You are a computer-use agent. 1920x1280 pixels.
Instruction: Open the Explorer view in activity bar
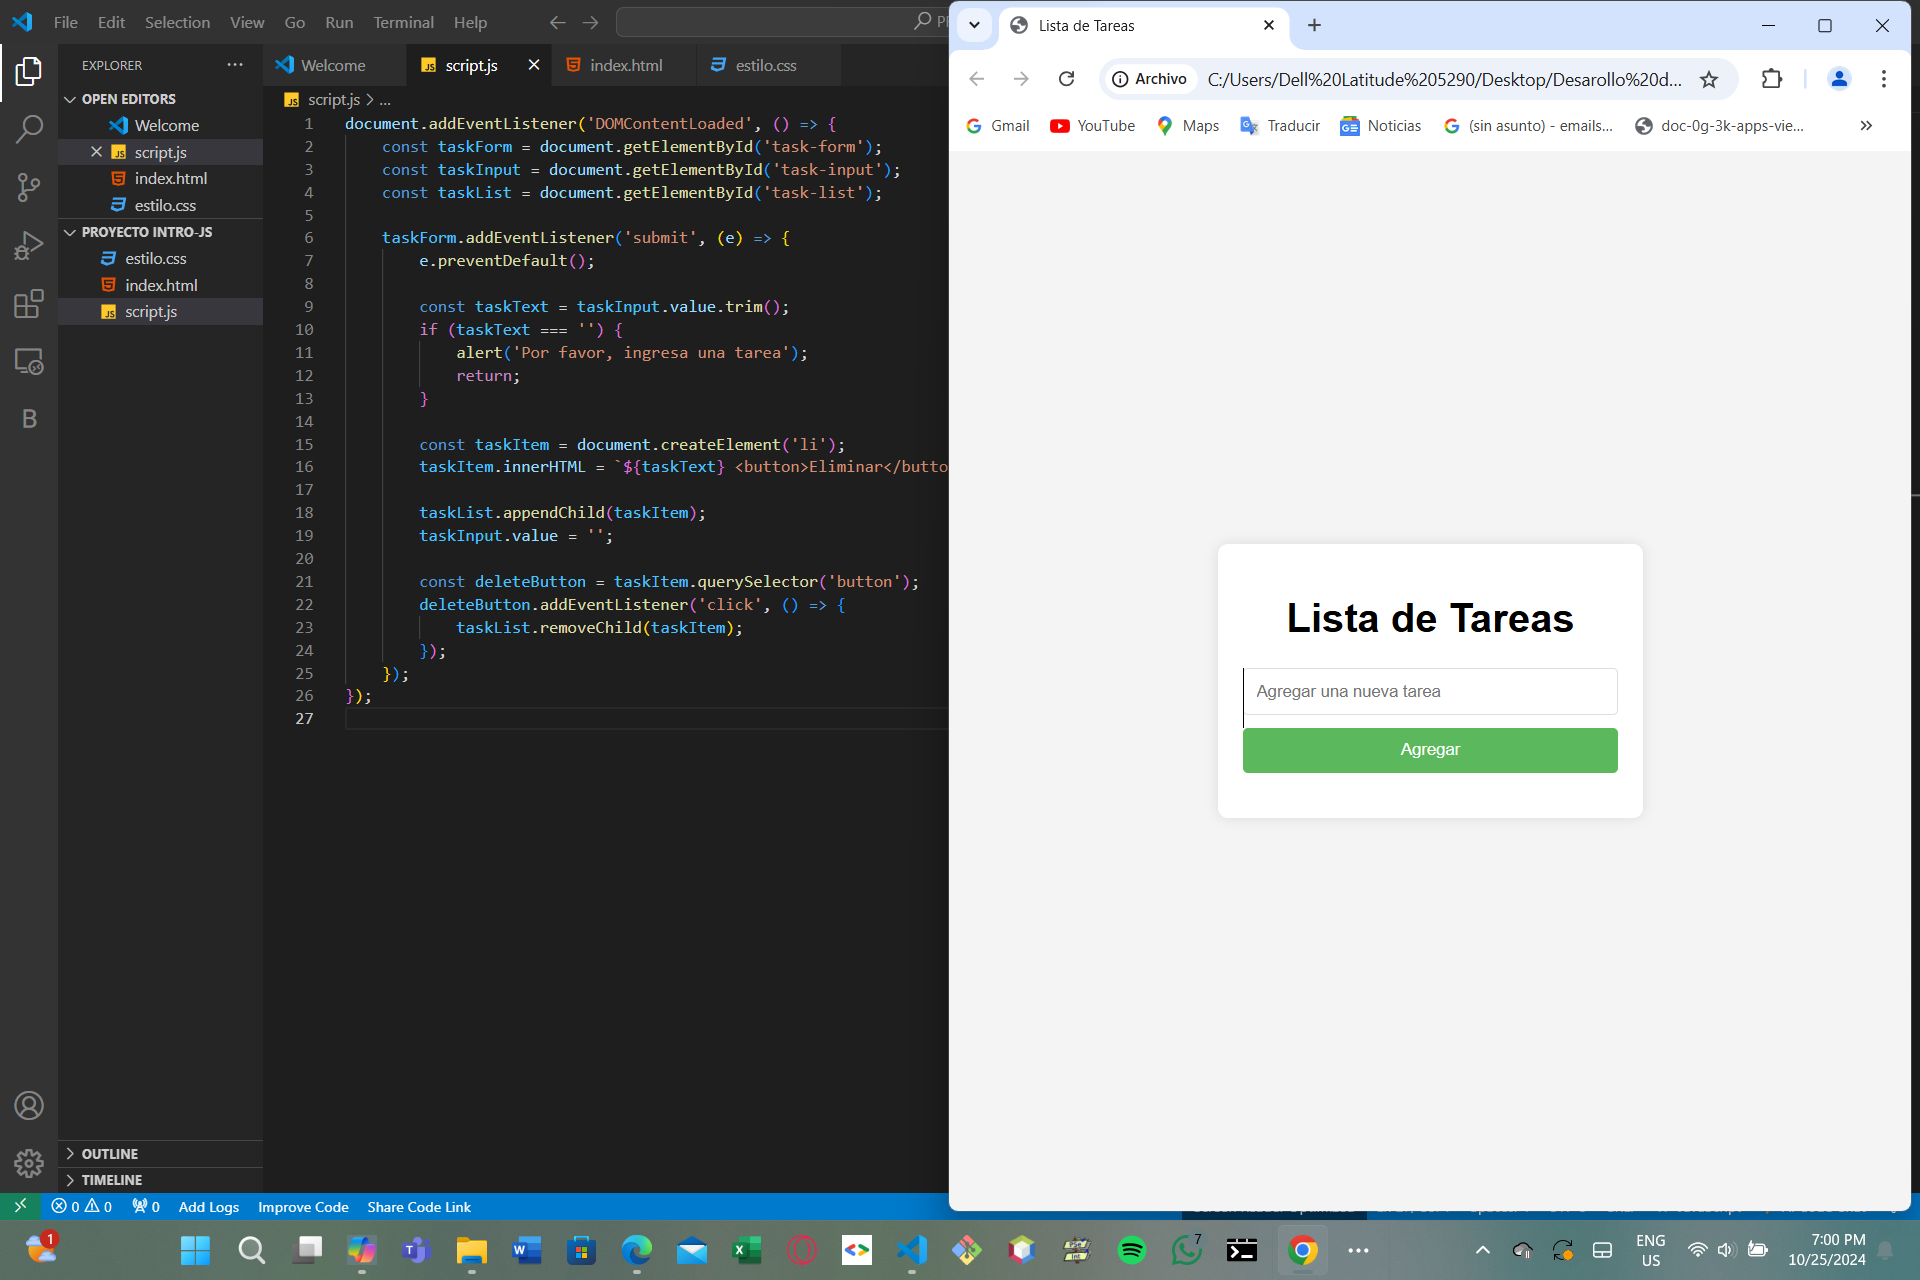[29, 71]
